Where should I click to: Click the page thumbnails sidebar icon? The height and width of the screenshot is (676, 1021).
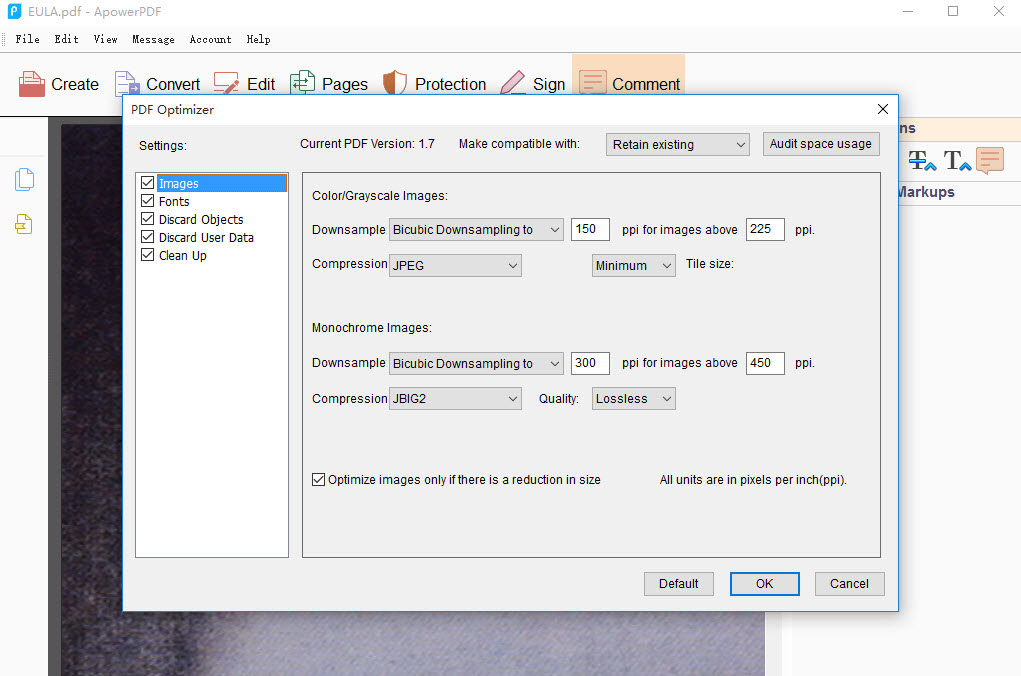point(24,179)
